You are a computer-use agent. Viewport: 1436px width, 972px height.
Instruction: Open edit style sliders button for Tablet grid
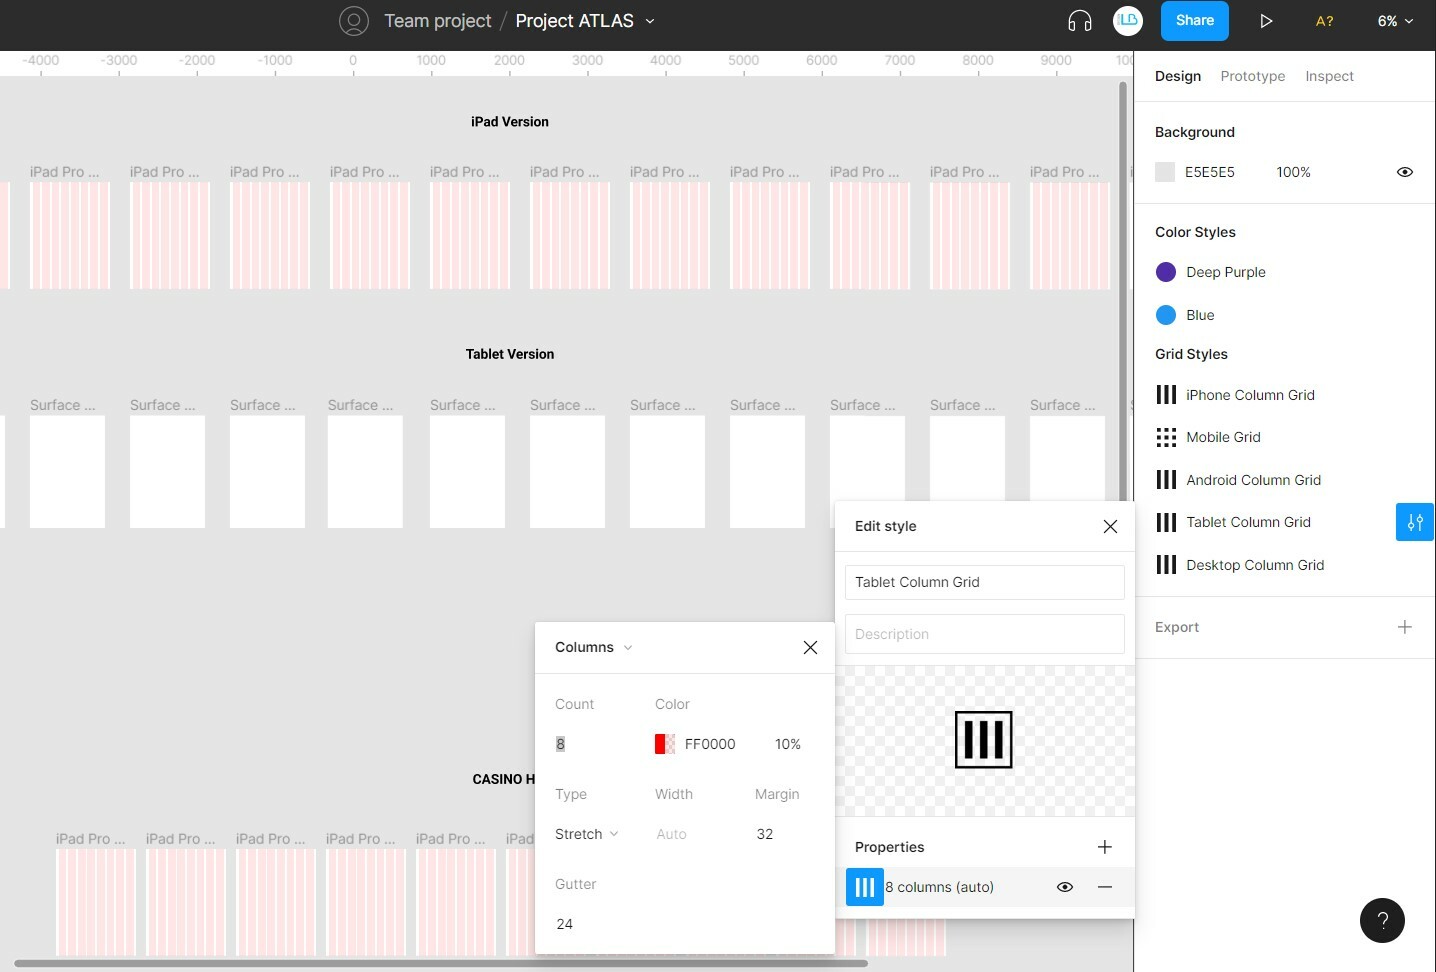(x=1415, y=522)
